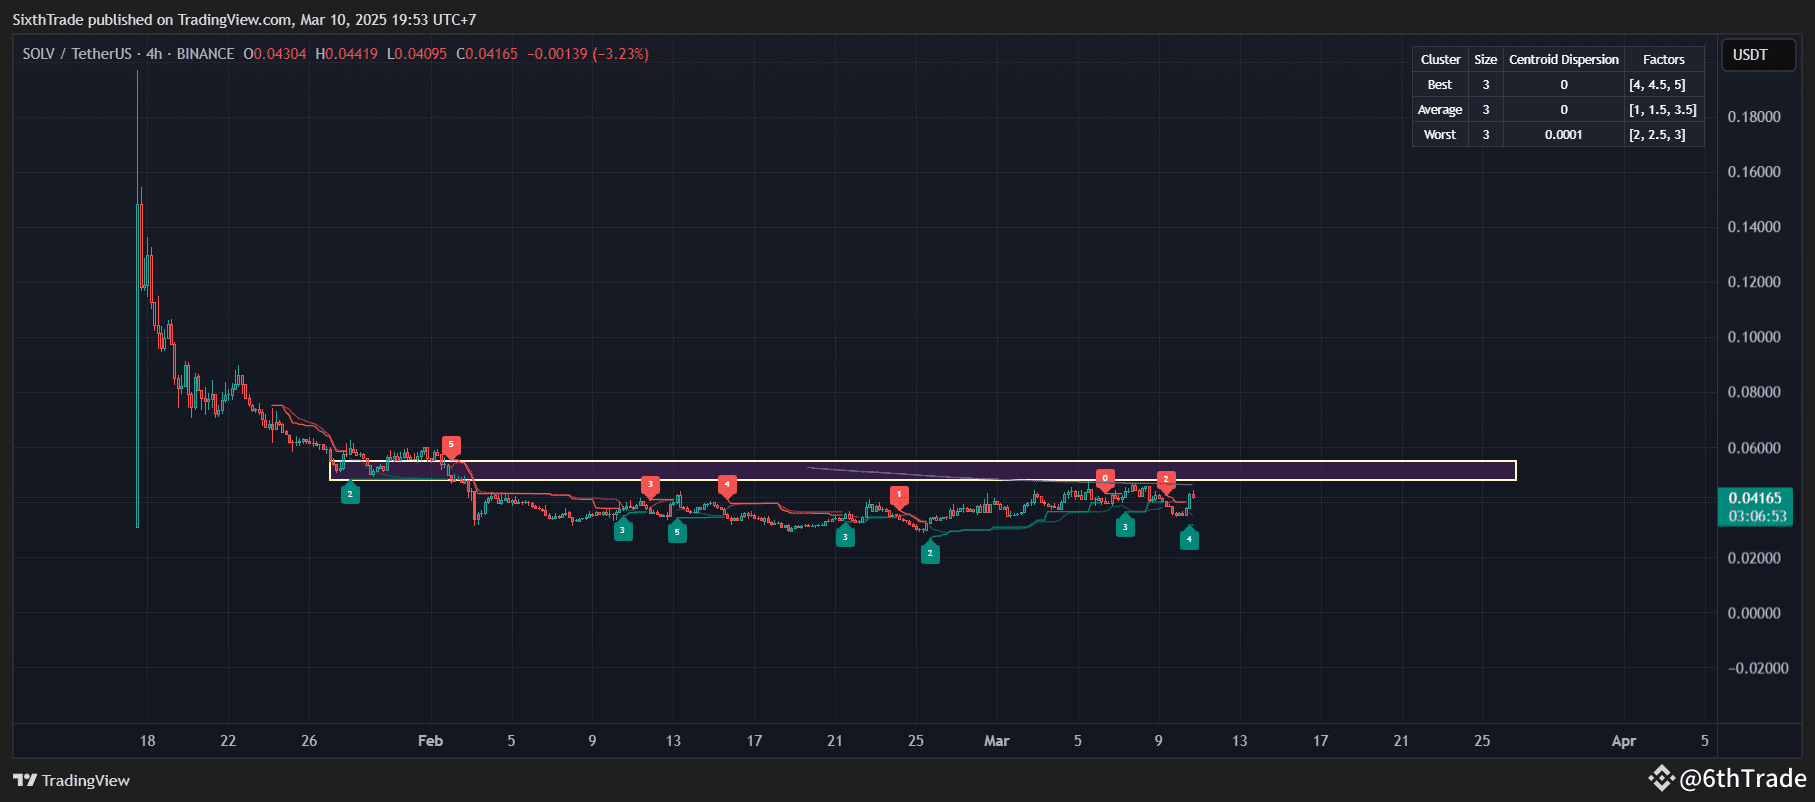The width and height of the screenshot is (1815, 802).
Task: Click the 0.10000 price axis label
Action: pyautogui.click(x=1754, y=337)
